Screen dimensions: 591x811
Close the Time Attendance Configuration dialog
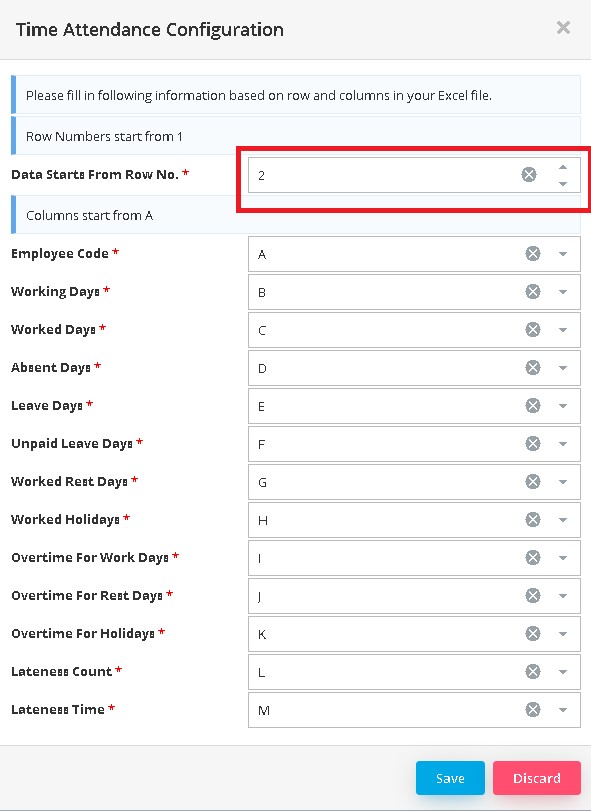(563, 27)
